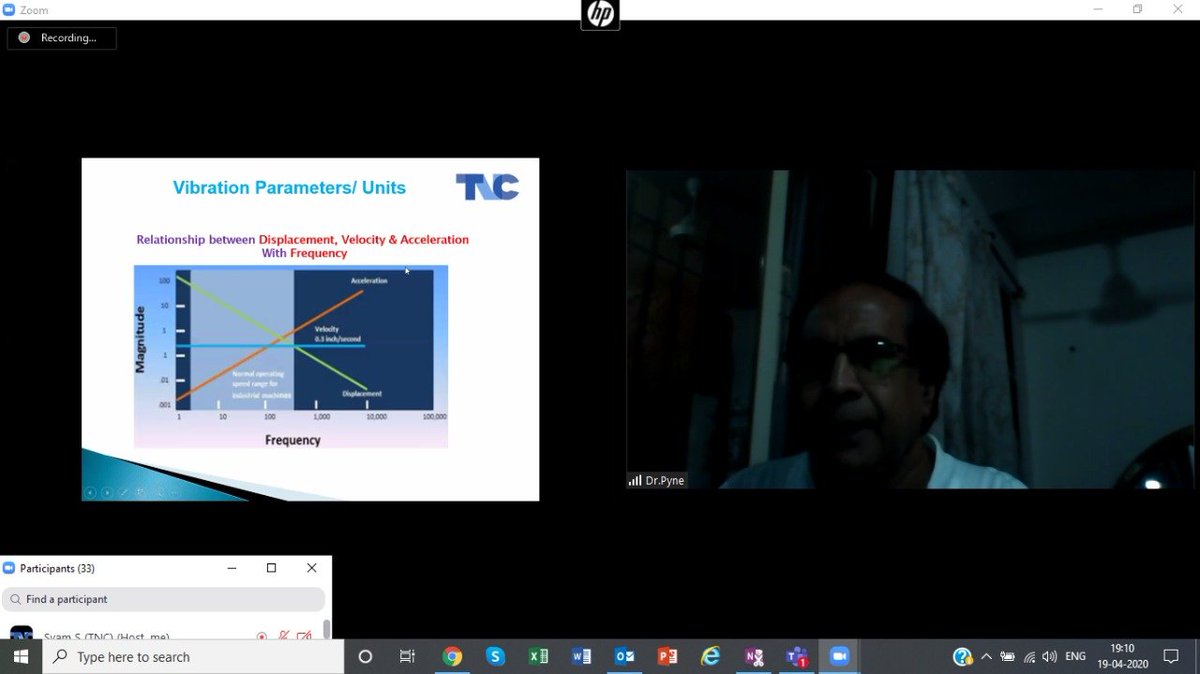Screen dimensions: 1200x674
Task: Click the camera-off icon next to Syam S
Action: click(x=304, y=636)
